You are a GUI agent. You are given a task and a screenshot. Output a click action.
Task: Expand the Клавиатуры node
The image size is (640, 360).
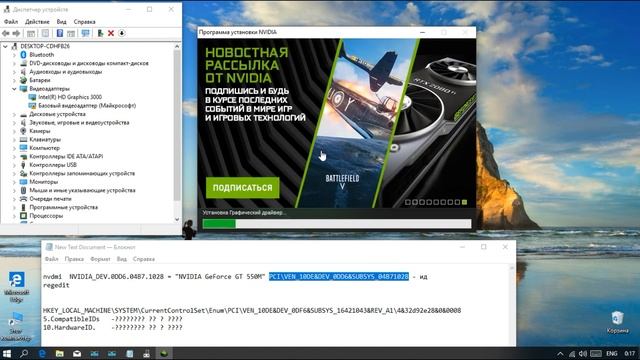[x=14, y=140]
